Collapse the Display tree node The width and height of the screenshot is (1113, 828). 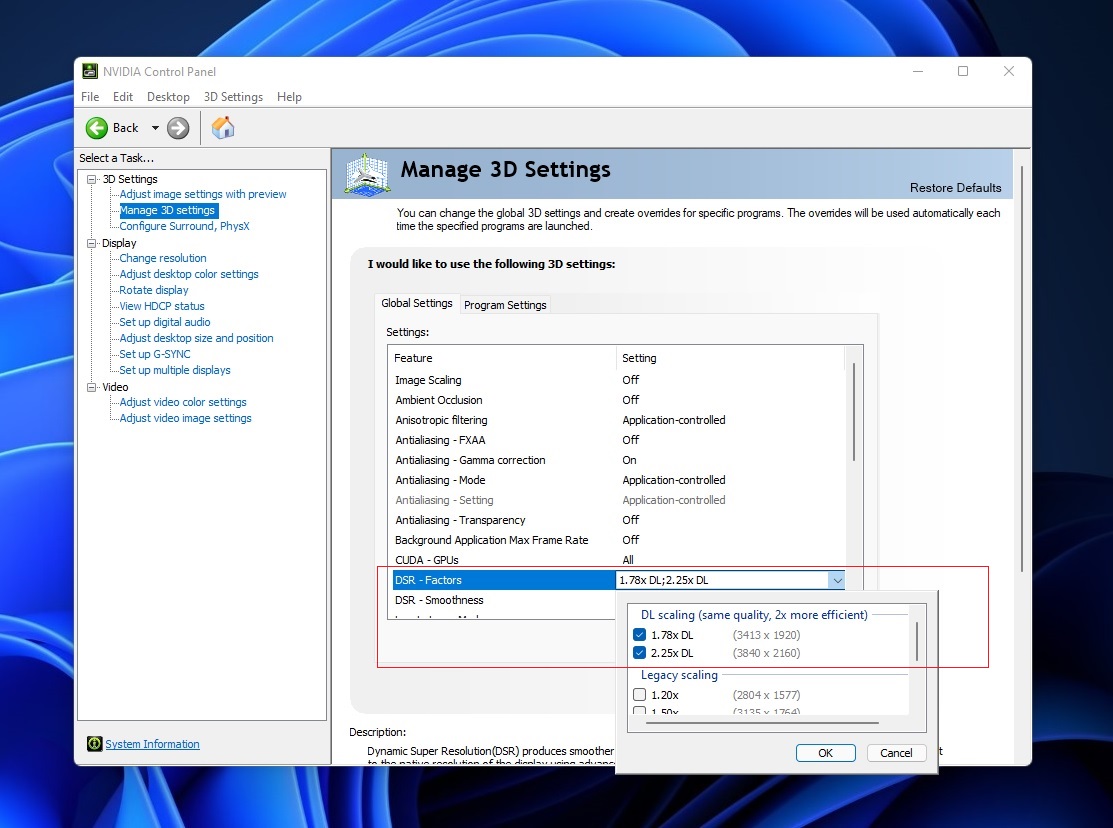pos(92,243)
